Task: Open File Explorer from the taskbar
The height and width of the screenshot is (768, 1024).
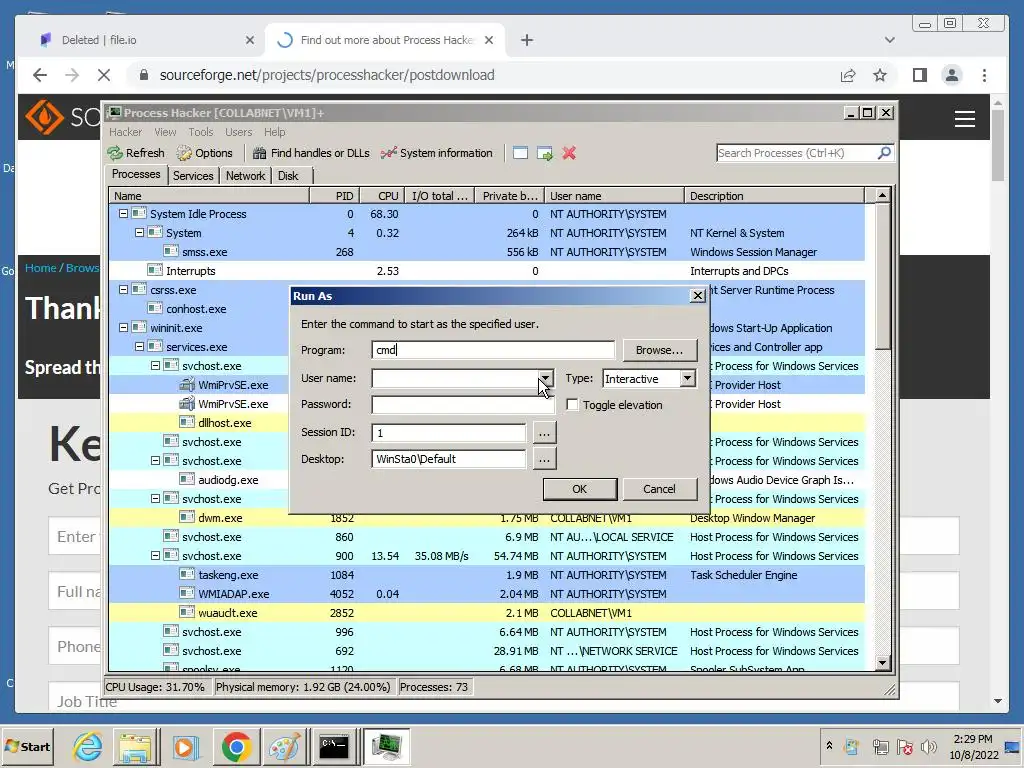Action: [x=135, y=746]
